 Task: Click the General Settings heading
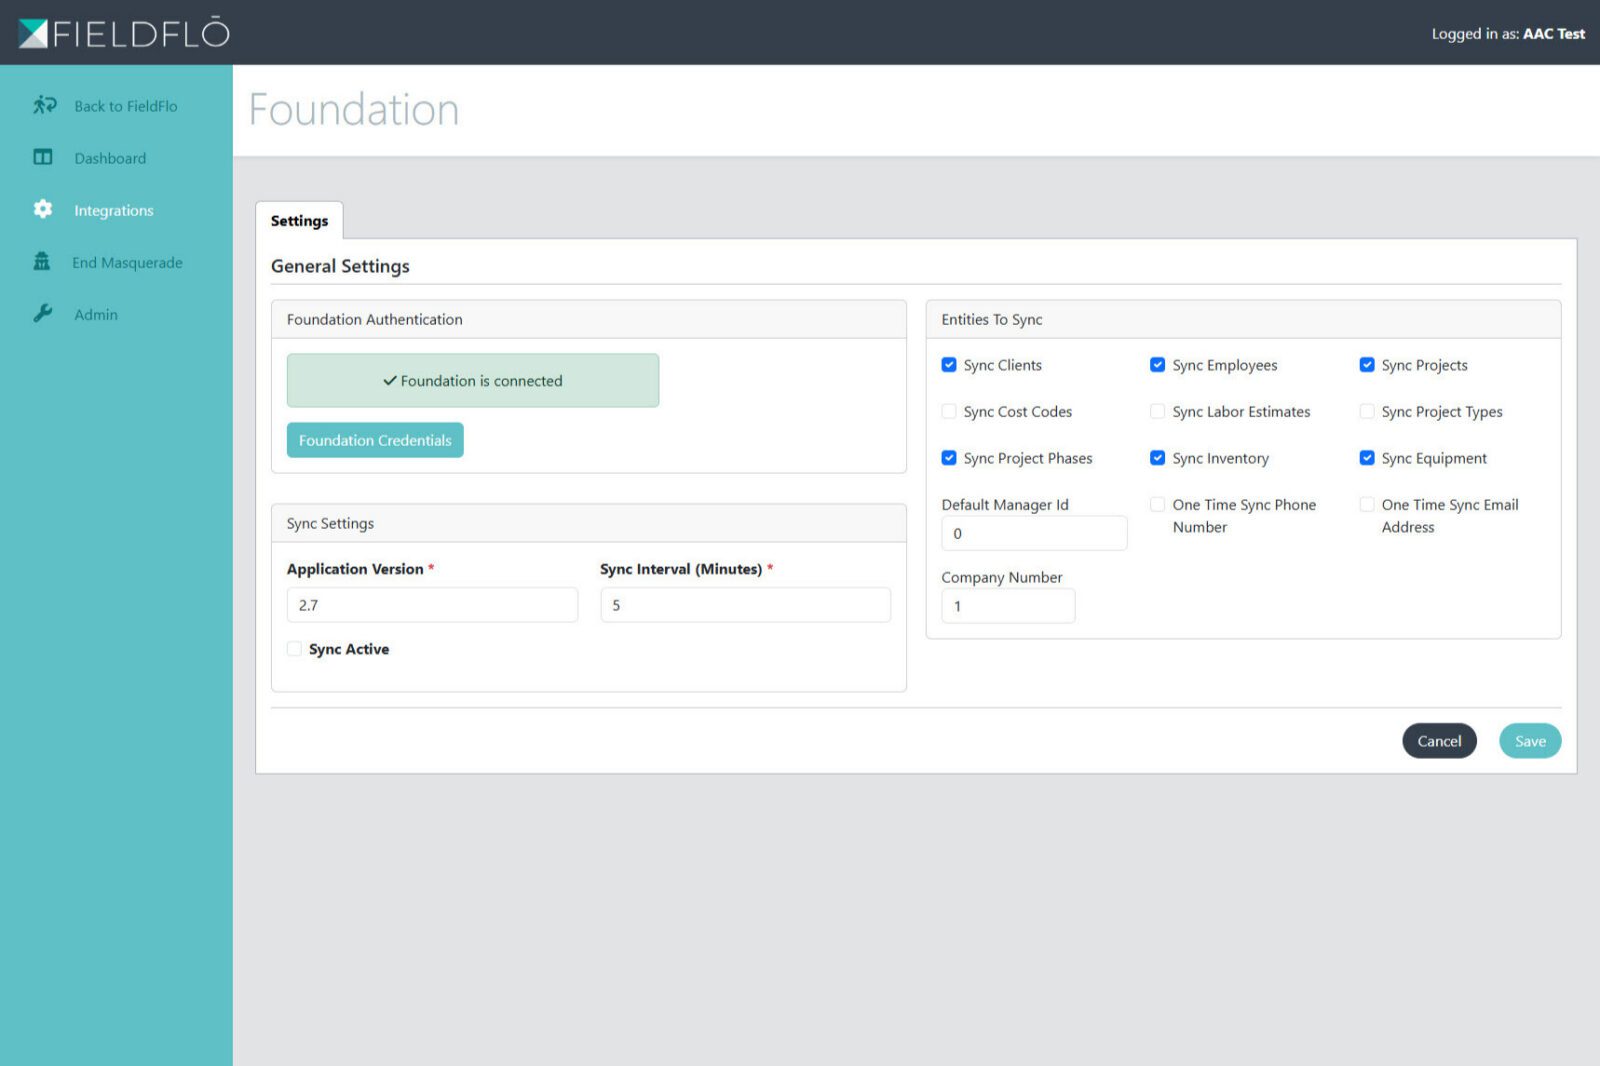[340, 266]
